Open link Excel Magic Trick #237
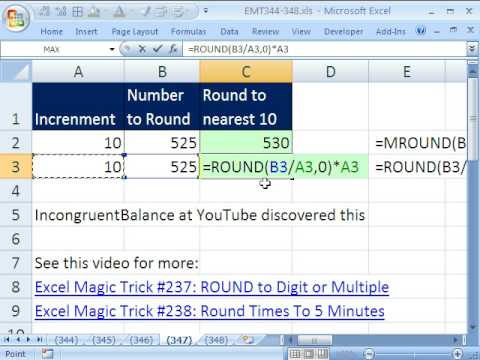This screenshot has width=480, height=360. point(212,287)
